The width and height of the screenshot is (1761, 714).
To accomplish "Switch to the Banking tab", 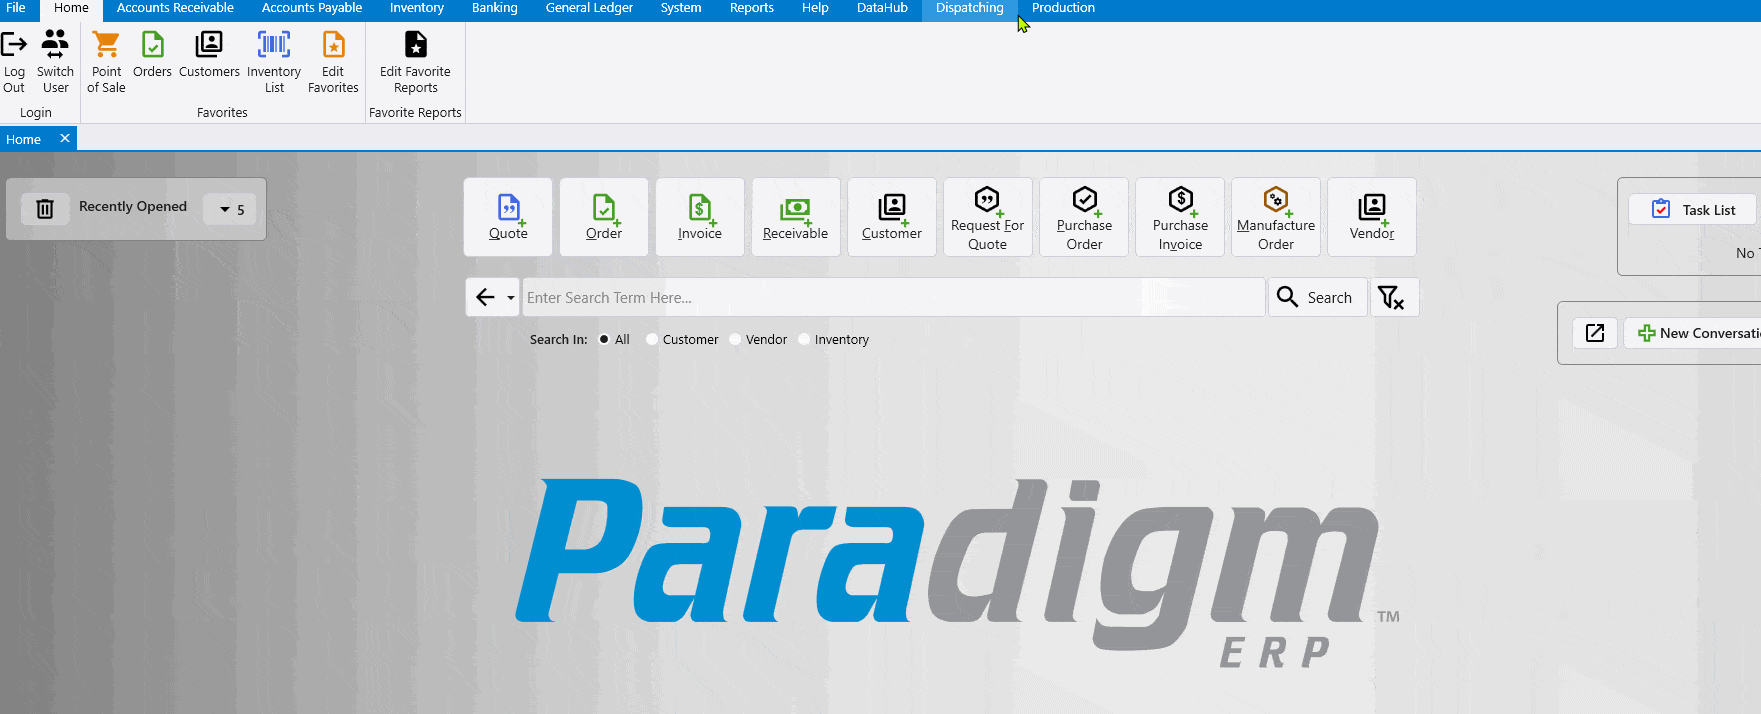I will [495, 8].
